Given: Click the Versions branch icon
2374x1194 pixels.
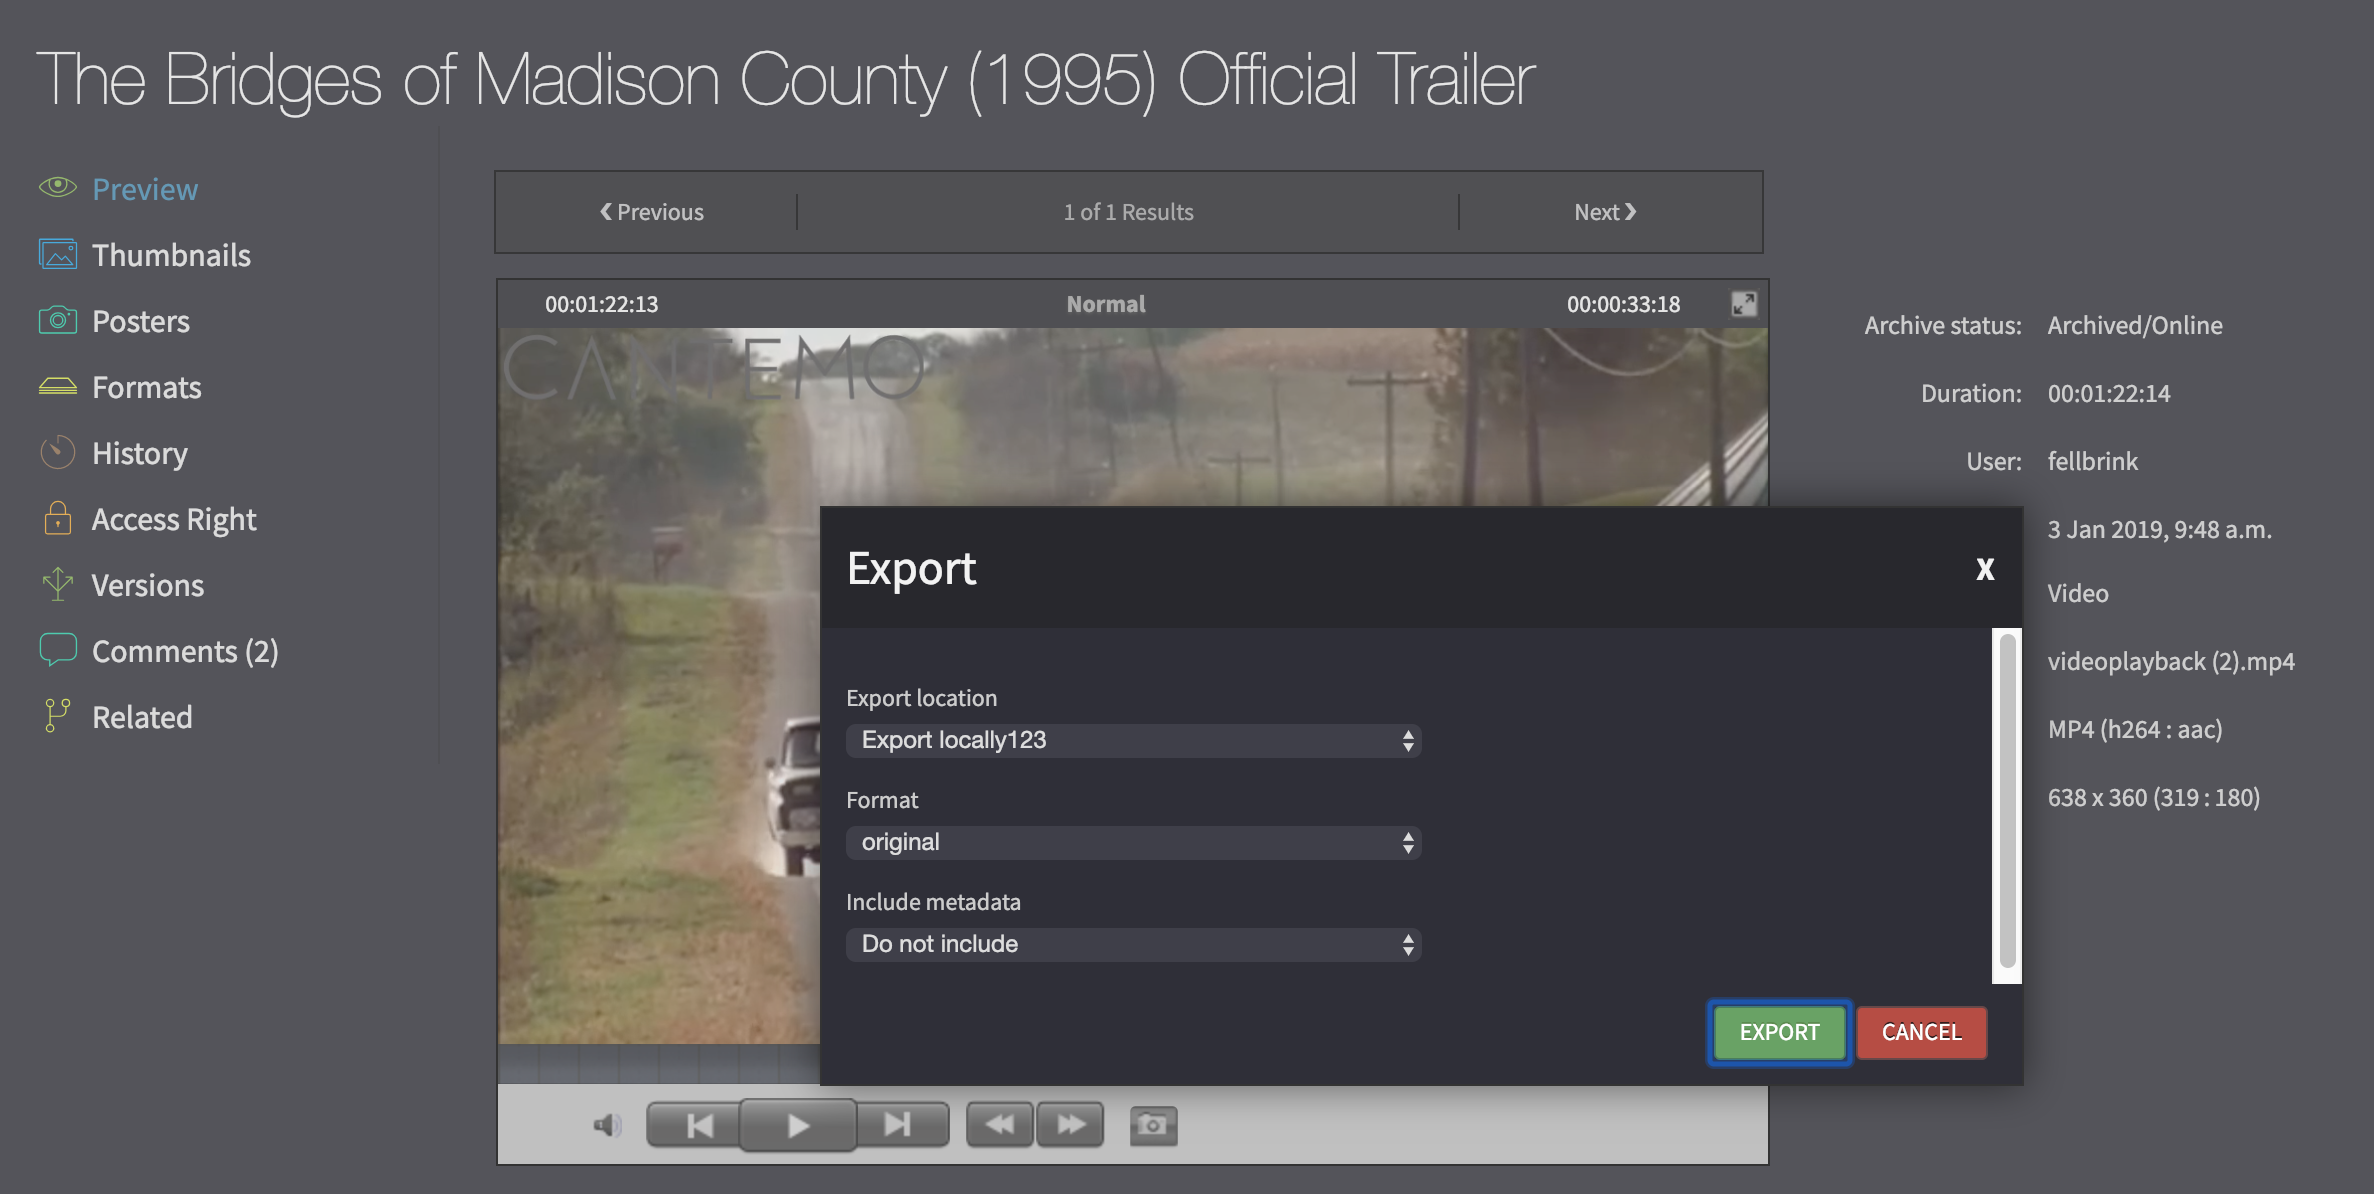Looking at the screenshot, I should tap(58, 584).
